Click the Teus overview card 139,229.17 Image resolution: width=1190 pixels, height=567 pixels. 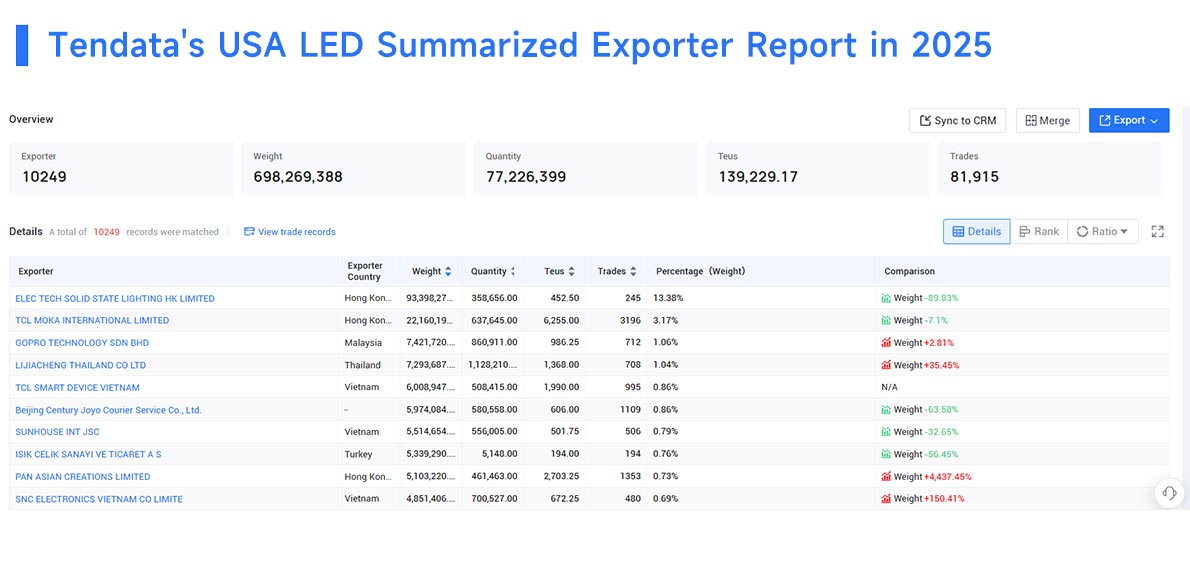click(x=818, y=169)
